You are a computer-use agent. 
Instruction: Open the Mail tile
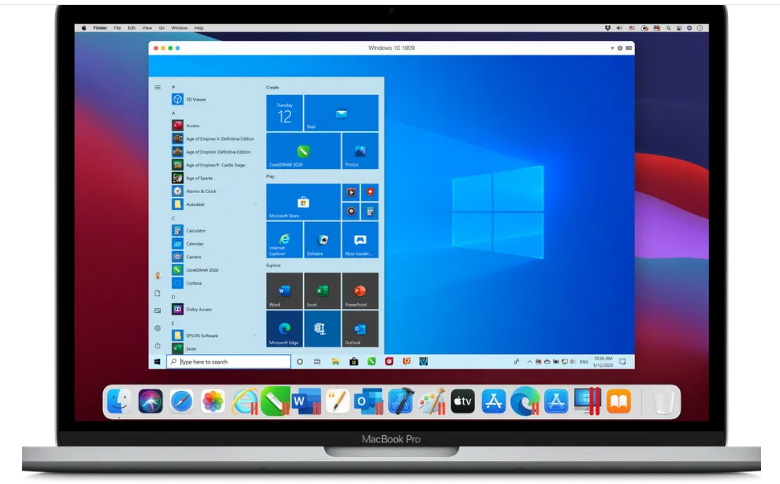point(341,113)
